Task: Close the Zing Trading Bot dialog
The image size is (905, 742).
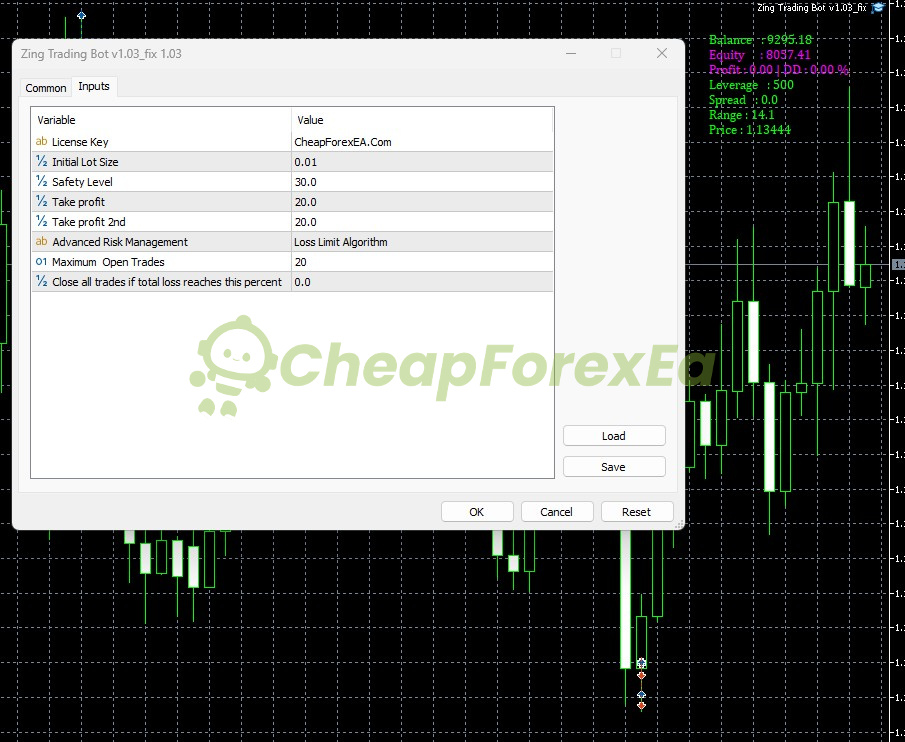Action: point(662,53)
